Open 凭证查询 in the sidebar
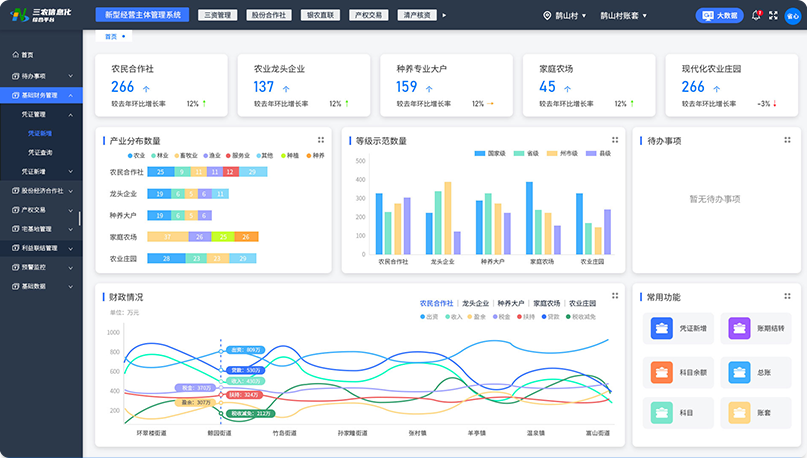 pos(40,152)
